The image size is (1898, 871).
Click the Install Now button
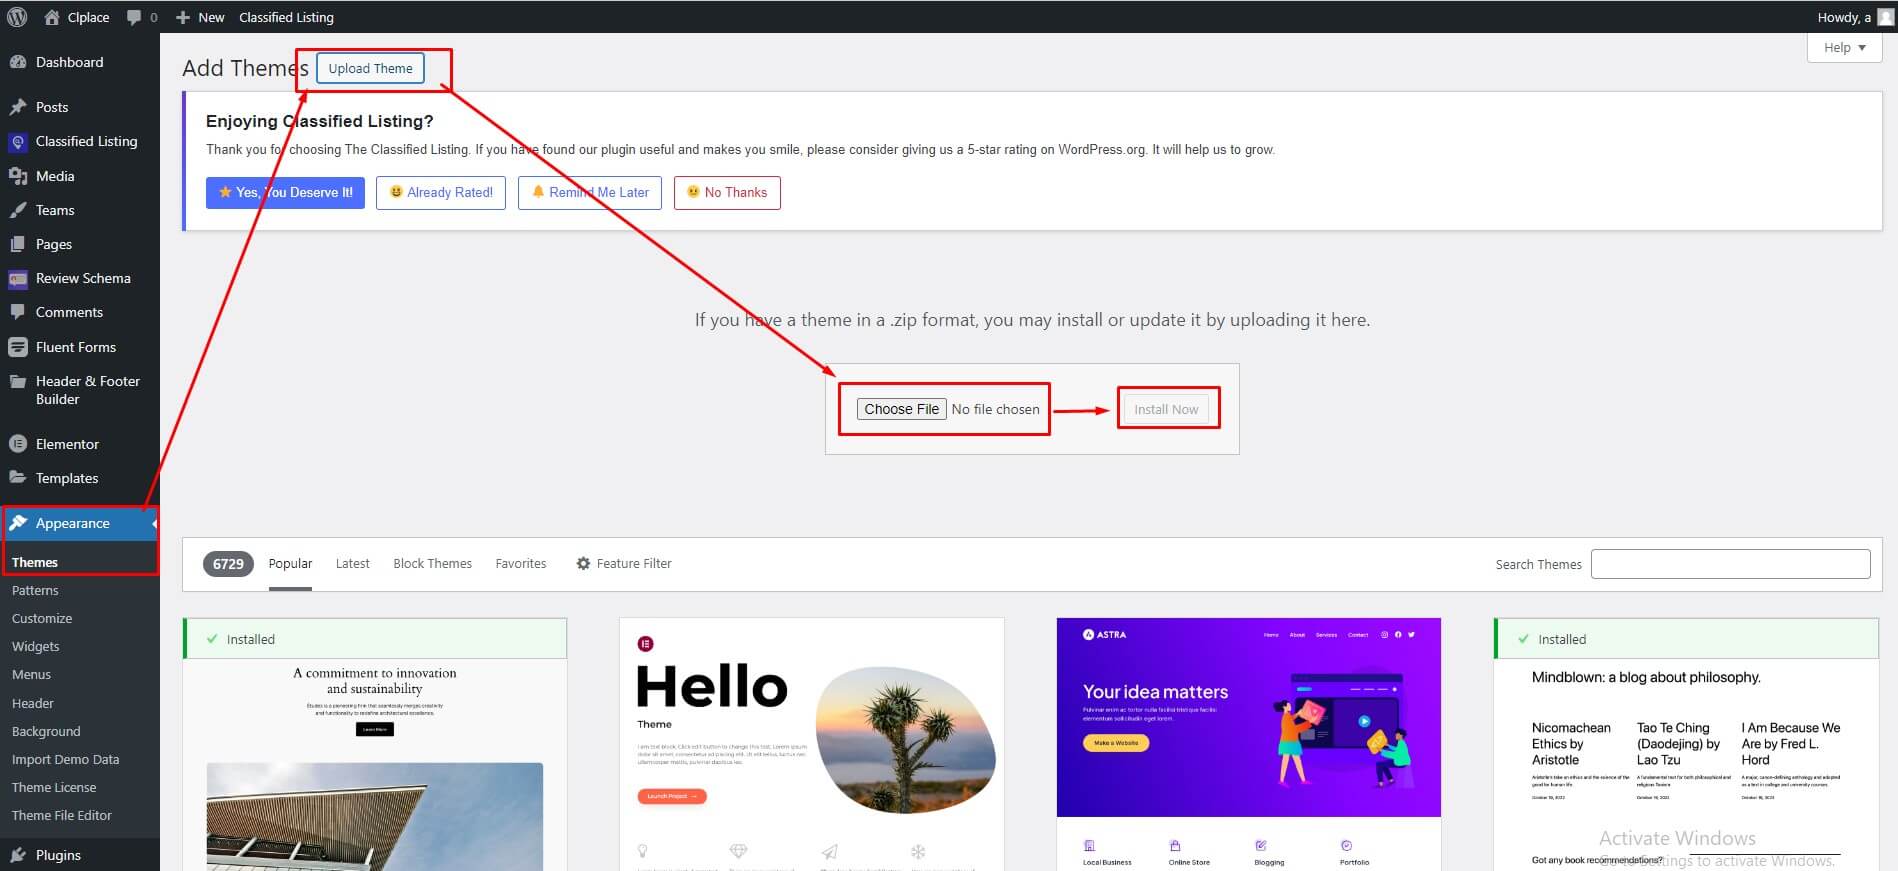pos(1166,409)
